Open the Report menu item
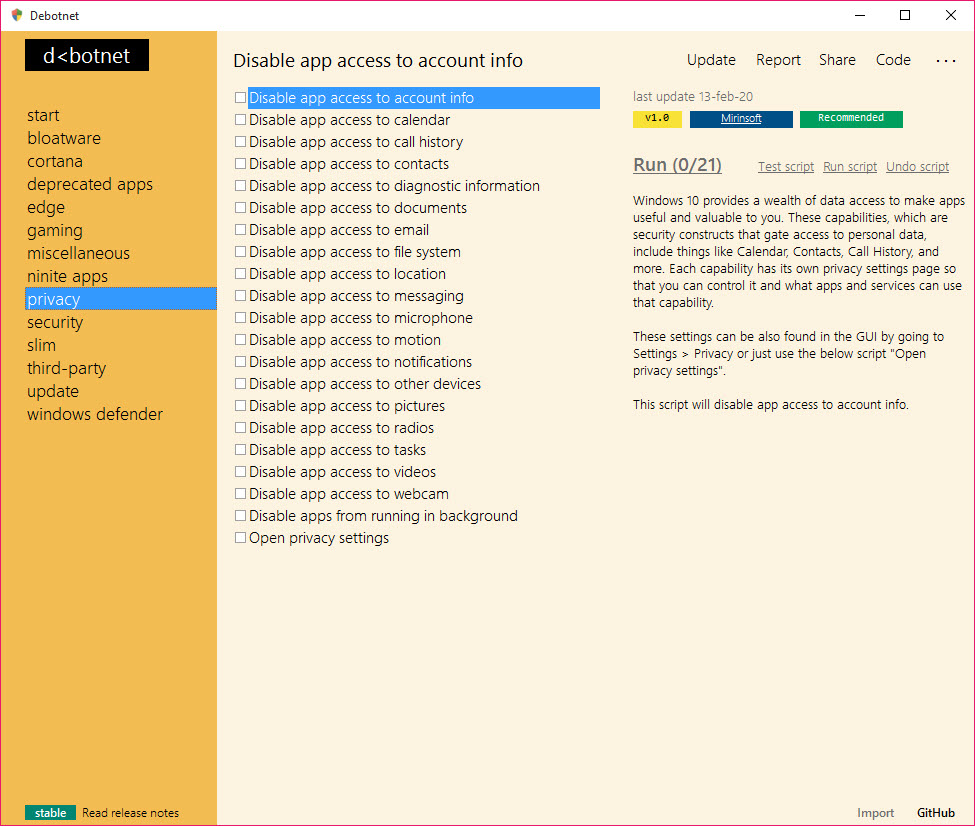 pos(778,60)
